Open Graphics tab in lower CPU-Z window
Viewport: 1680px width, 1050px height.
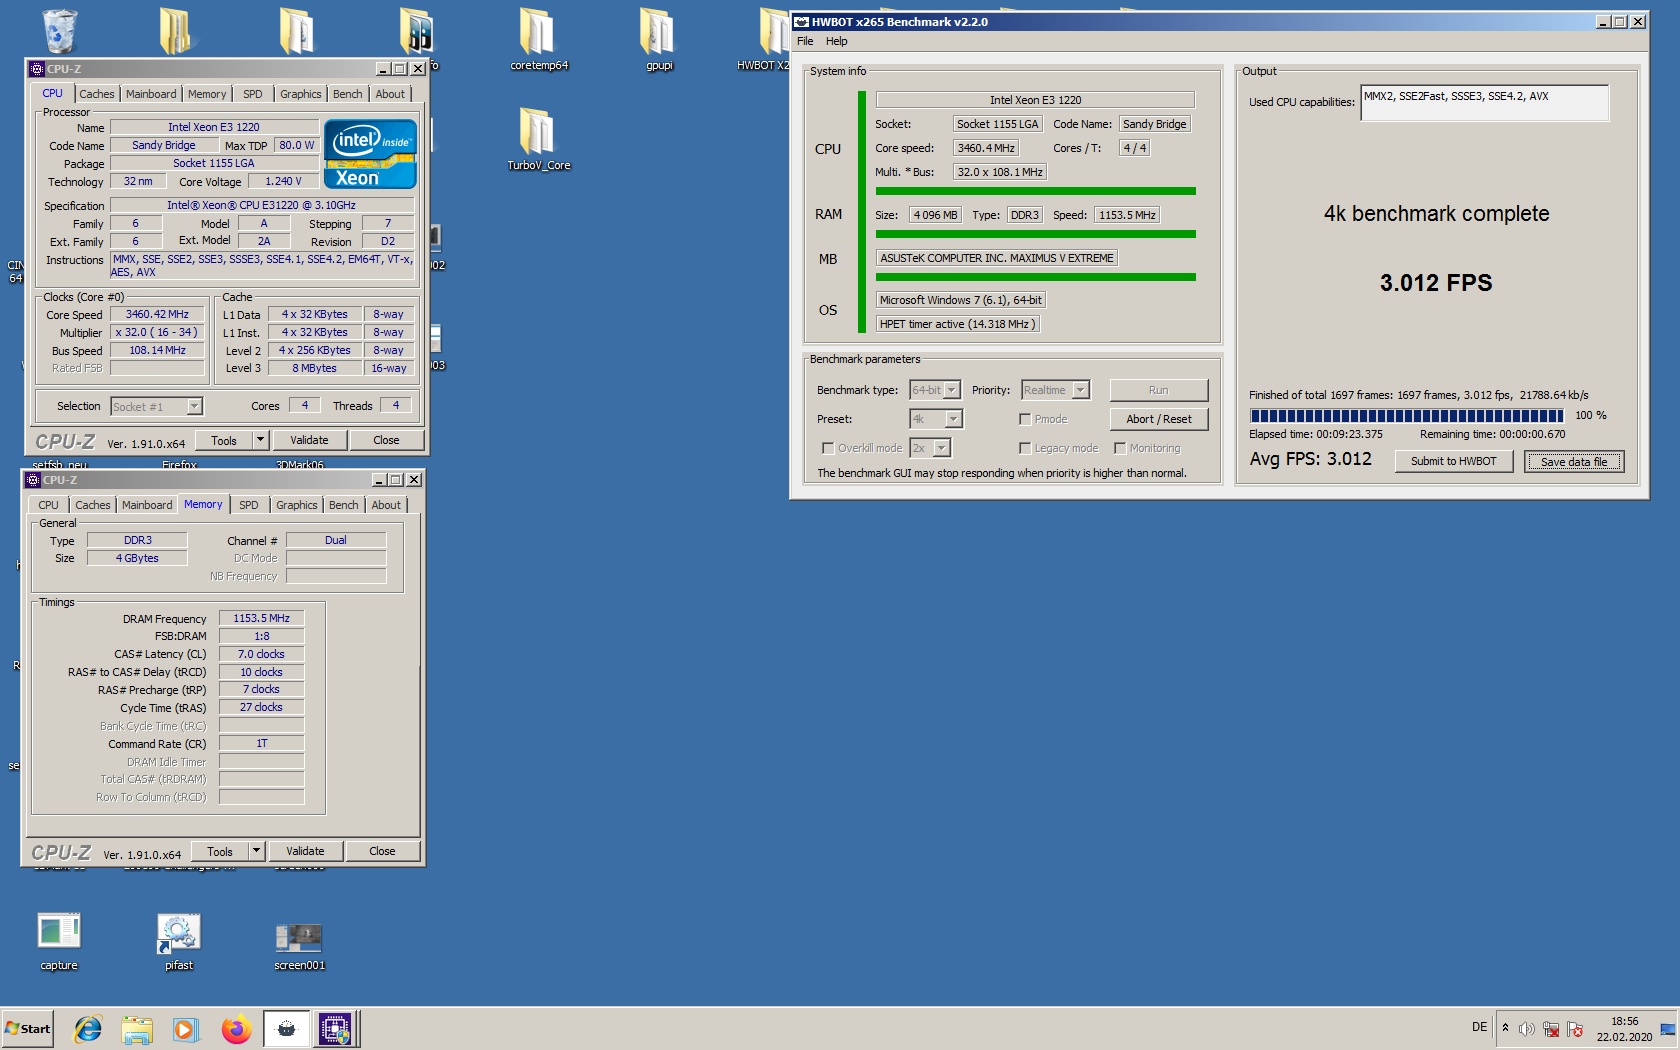(x=297, y=505)
